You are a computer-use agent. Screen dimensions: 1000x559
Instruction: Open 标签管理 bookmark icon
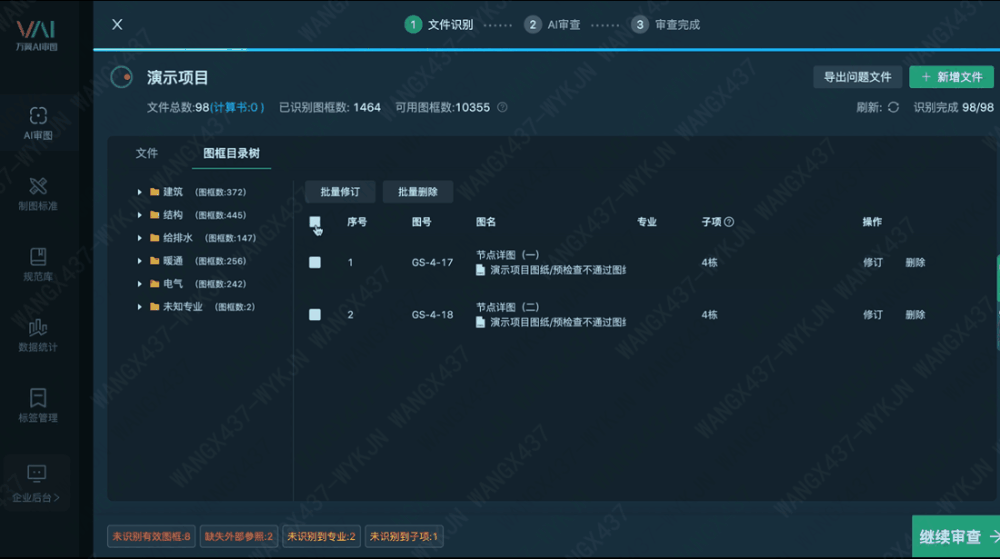point(38,398)
